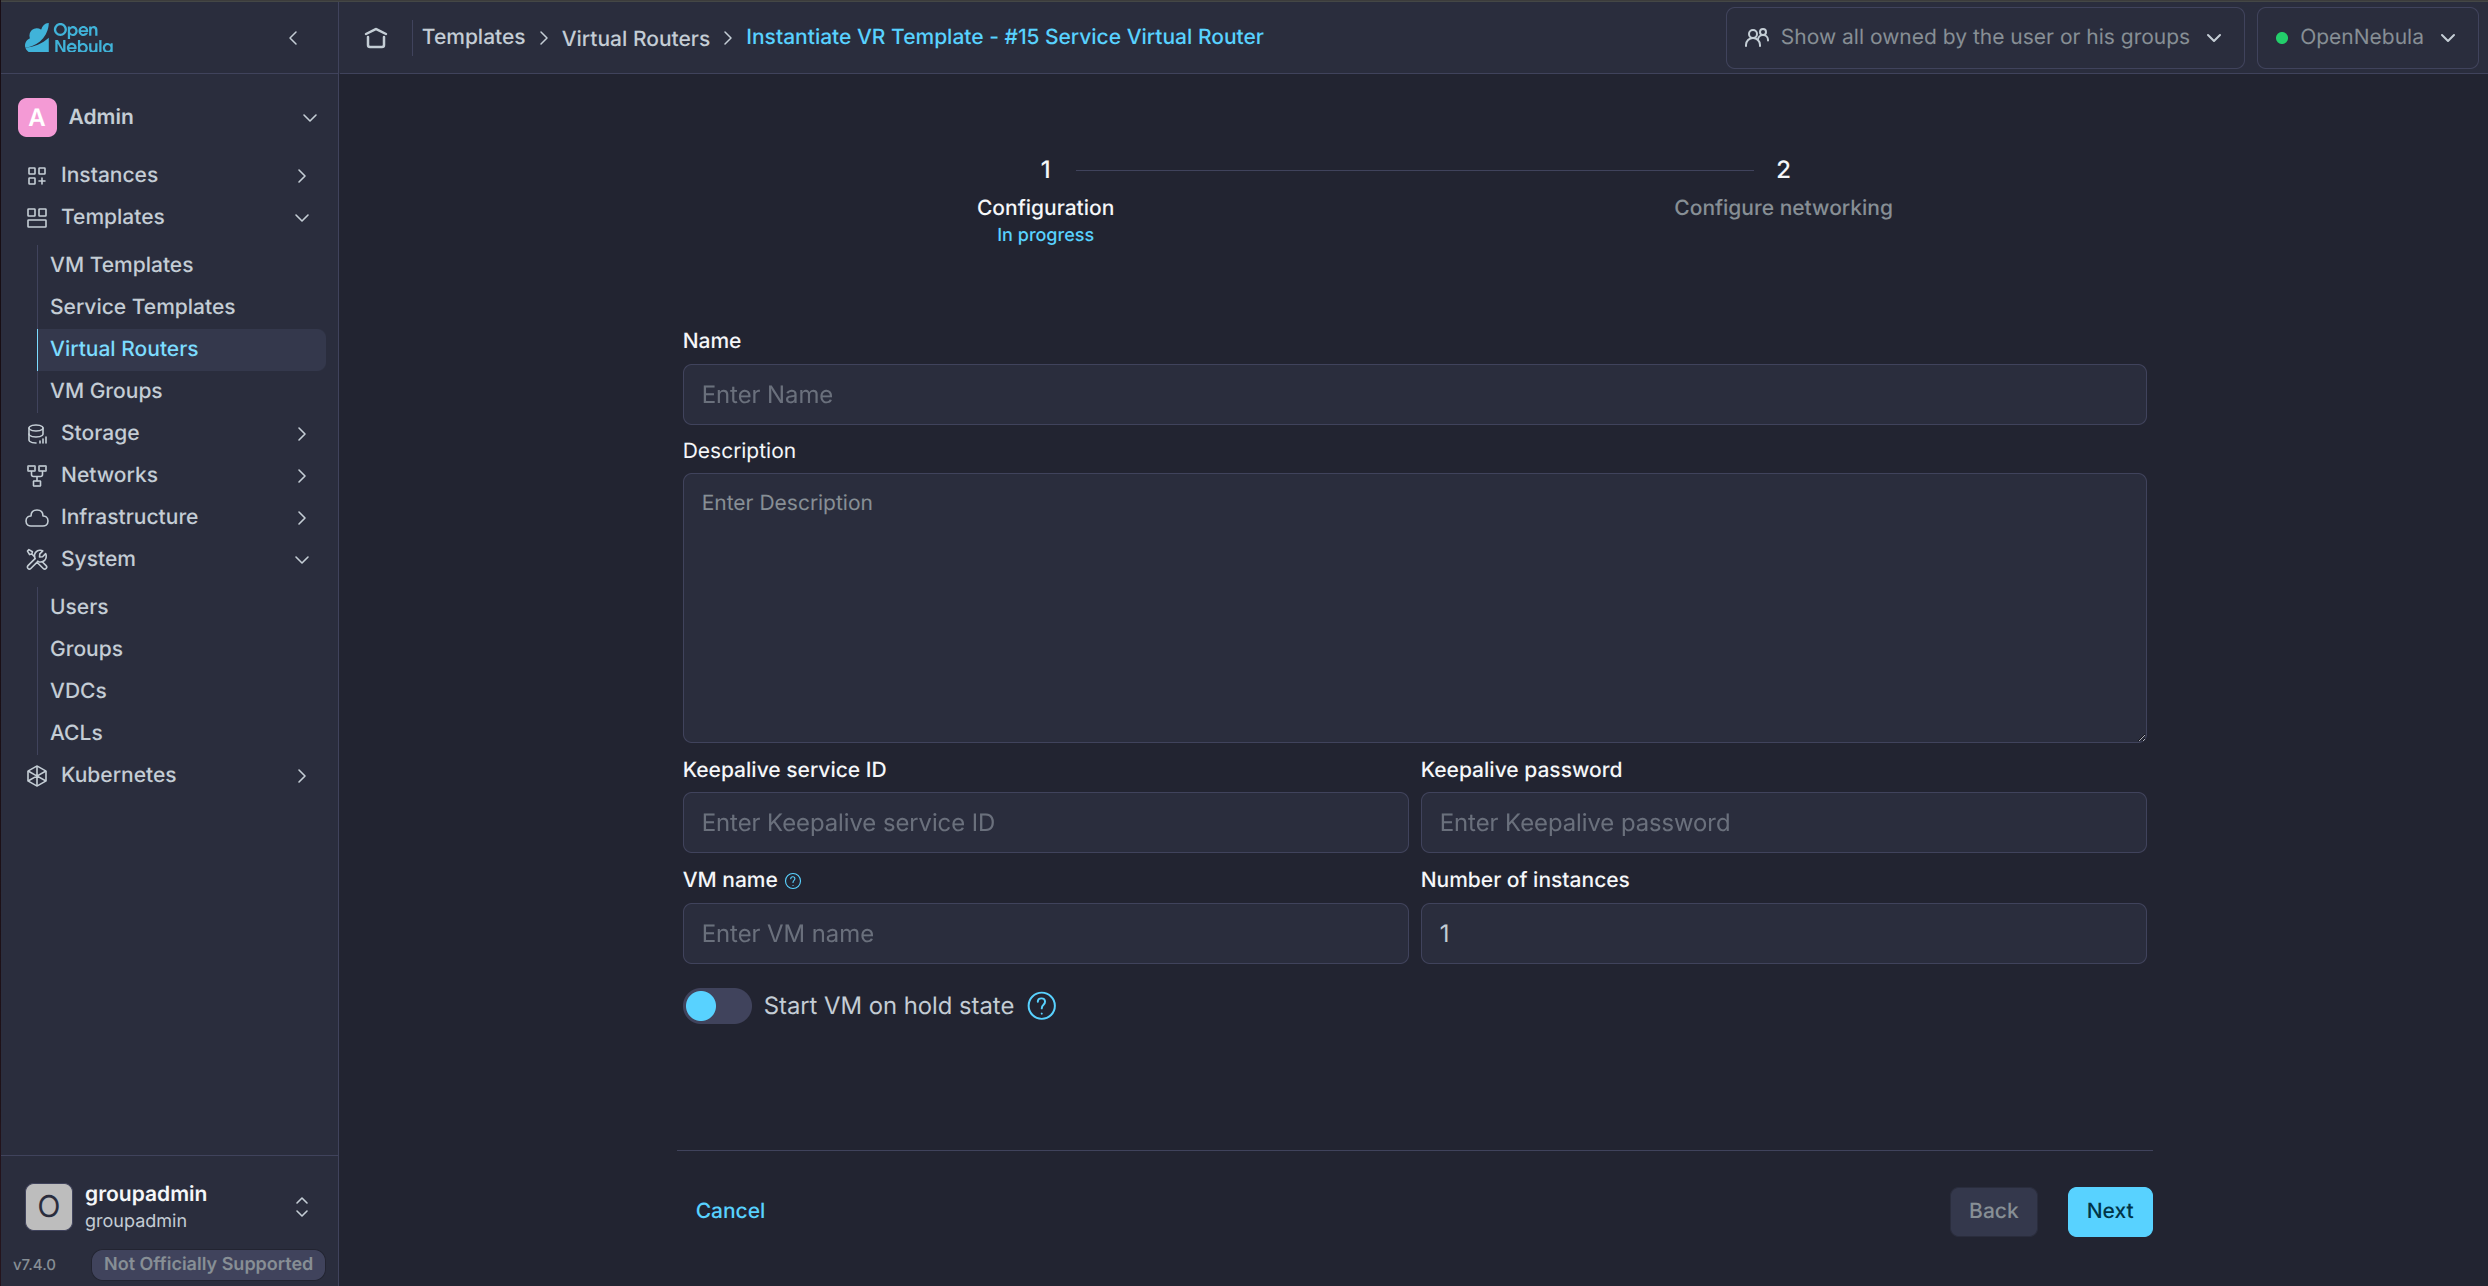Click the Back button

coord(1993,1211)
